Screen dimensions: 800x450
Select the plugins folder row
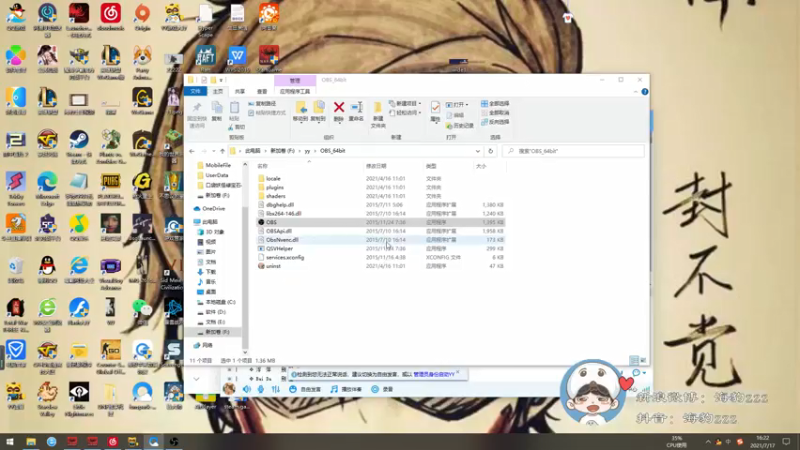pyautogui.click(x=380, y=187)
